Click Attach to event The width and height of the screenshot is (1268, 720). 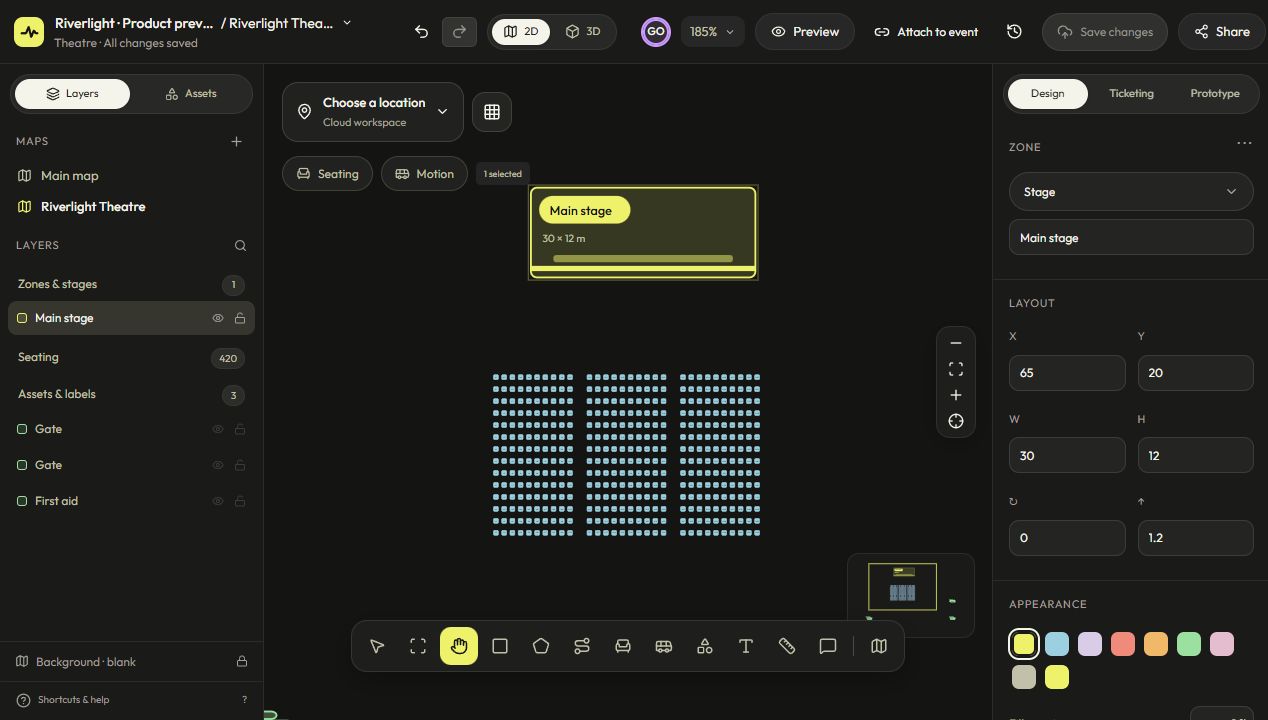click(926, 32)
